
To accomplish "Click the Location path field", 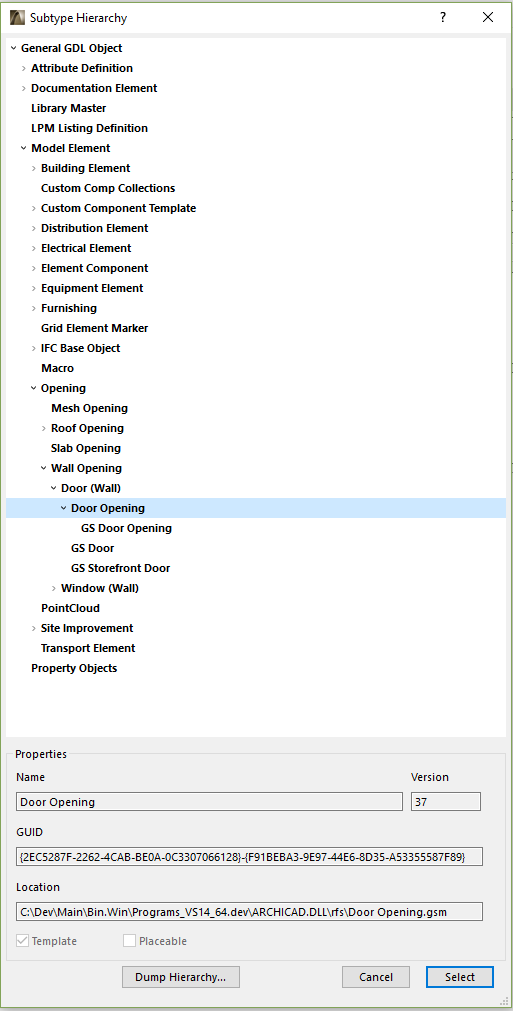I will [x=249, y=912].
